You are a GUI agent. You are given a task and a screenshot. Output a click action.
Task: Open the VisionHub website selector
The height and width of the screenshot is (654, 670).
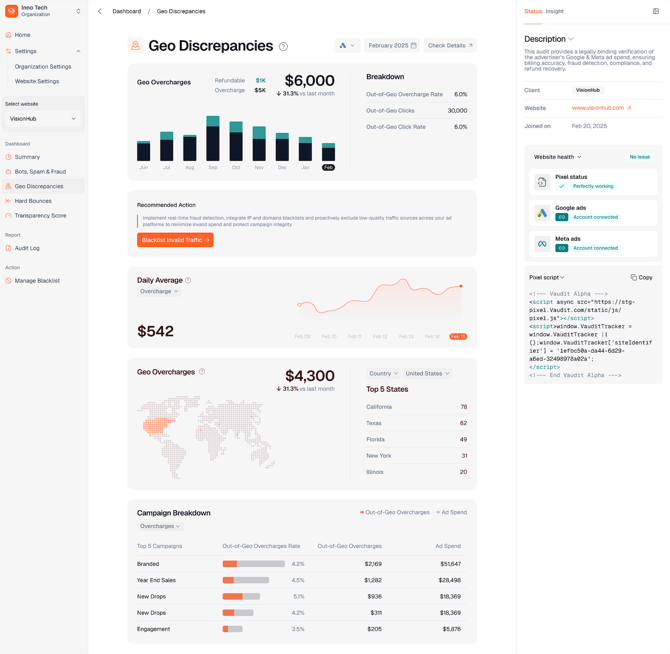[43, 119]
